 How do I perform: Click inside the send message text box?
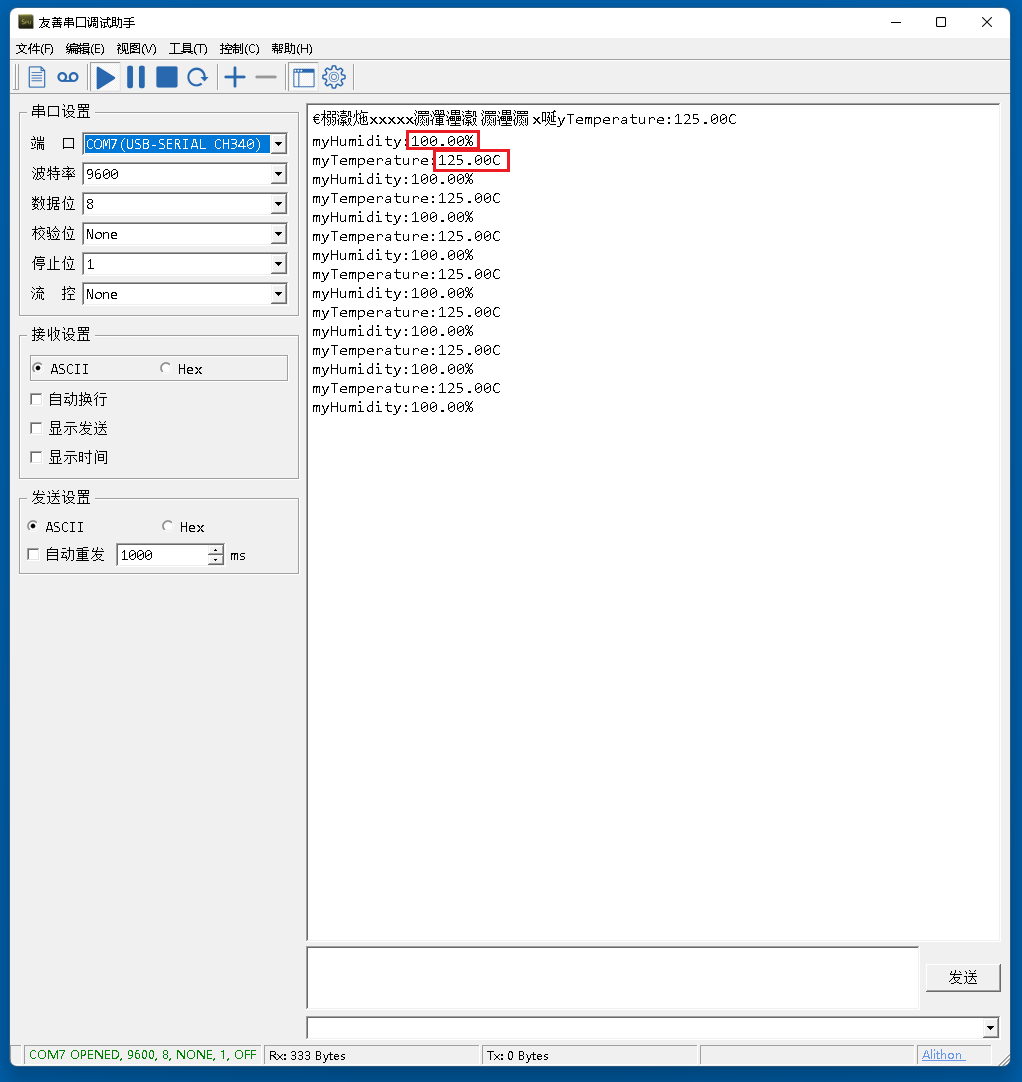click(x=613, y=978)
